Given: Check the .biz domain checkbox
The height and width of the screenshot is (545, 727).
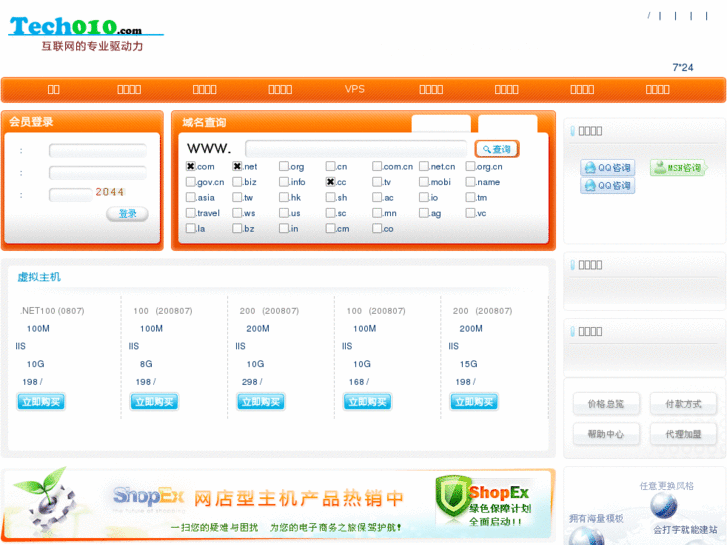Looking at the screenshot, I should (237, 182).
